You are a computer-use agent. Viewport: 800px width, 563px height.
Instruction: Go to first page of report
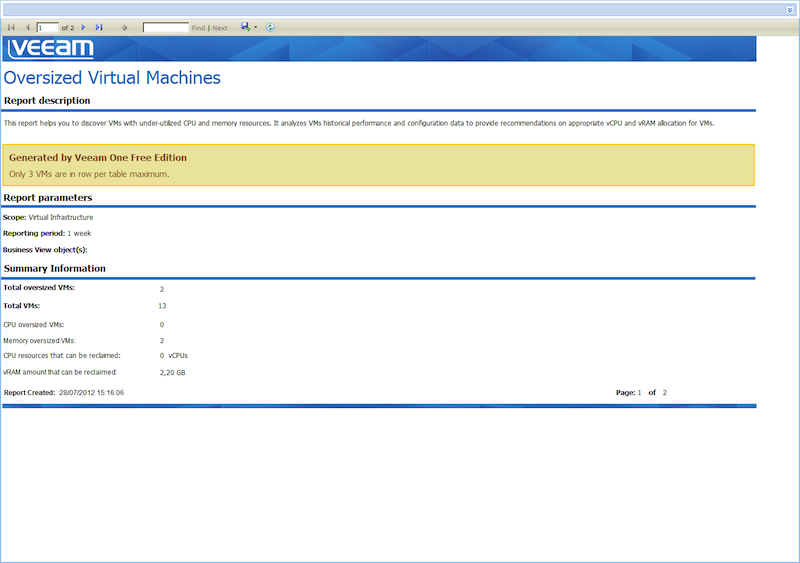tap(11, 28)
